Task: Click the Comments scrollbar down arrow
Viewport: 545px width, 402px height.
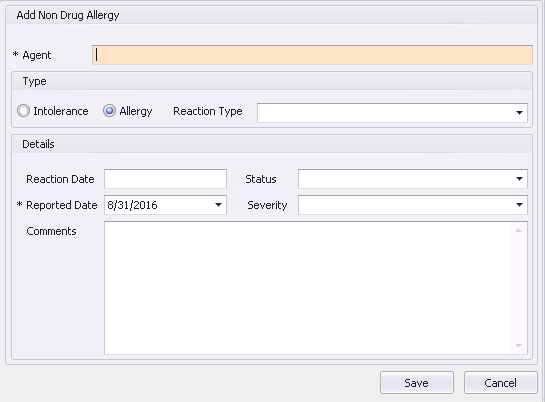Action: pos(518,345)
